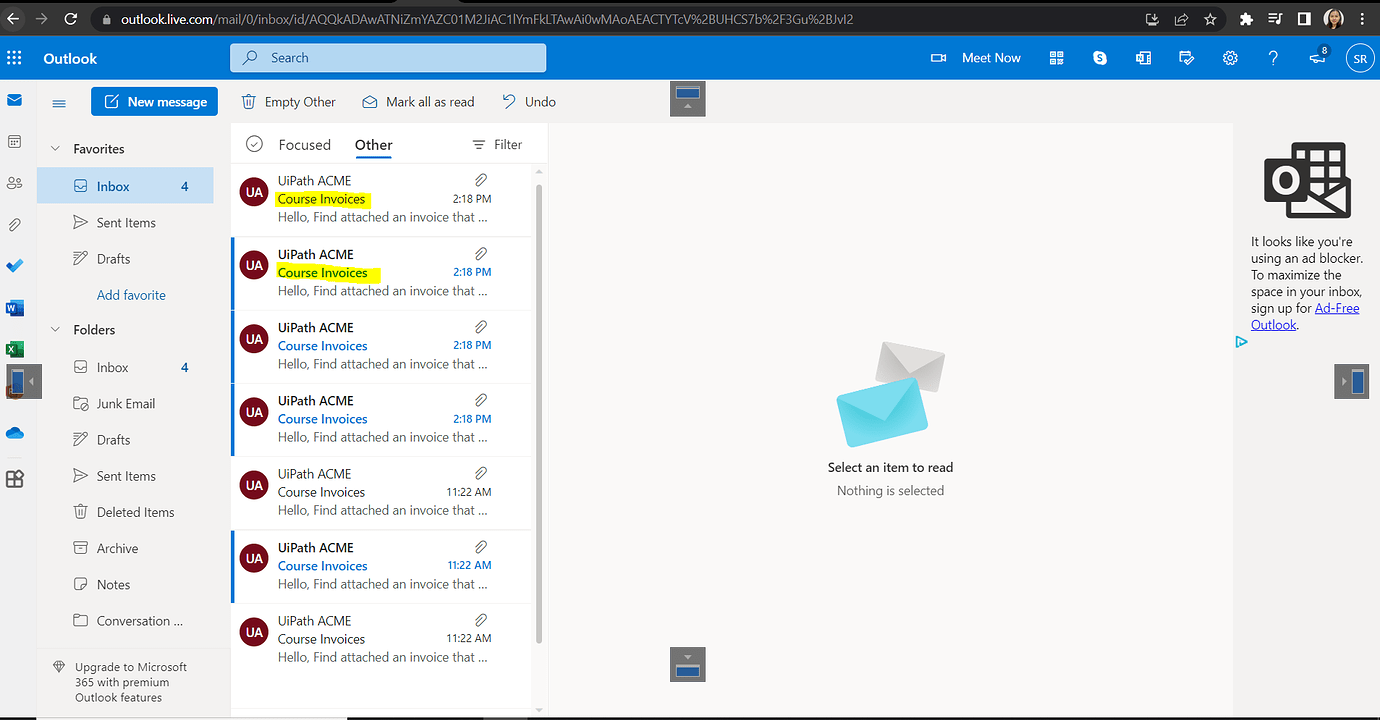This screenshot has width=1380, height=720.
Task: Open the People app icon
Action: tap(14, 181)
